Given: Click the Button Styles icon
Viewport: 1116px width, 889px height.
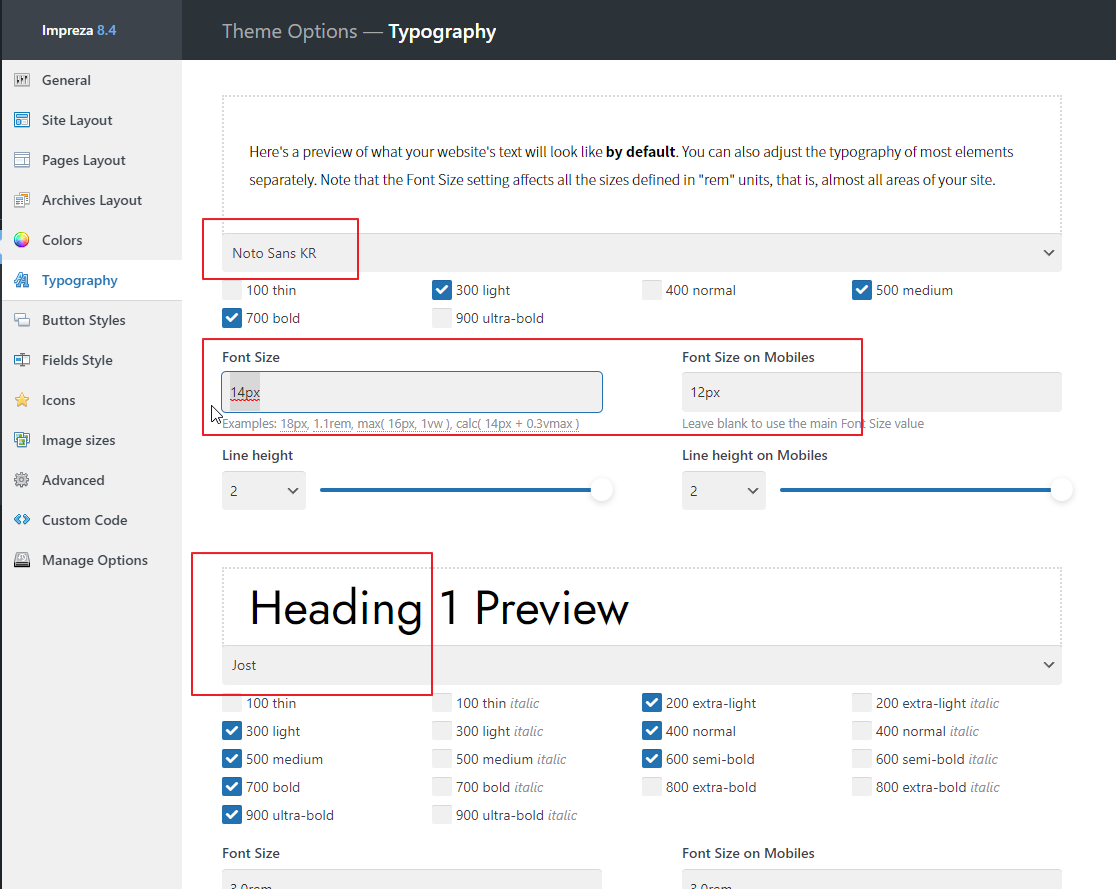Looking at the screenshot, I should click(x=22, y=320).
